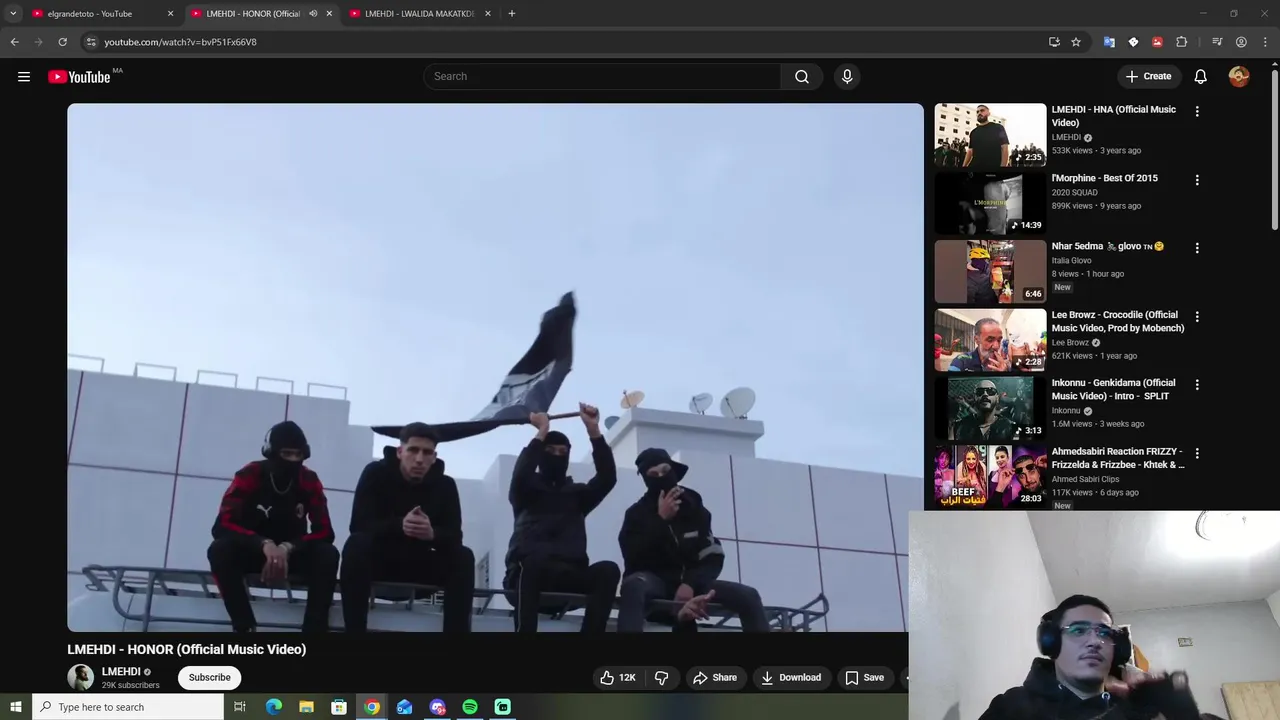1280x720 pixels.
Task: Open Microsoft Store from taskbar
Action: click(339, 707)
